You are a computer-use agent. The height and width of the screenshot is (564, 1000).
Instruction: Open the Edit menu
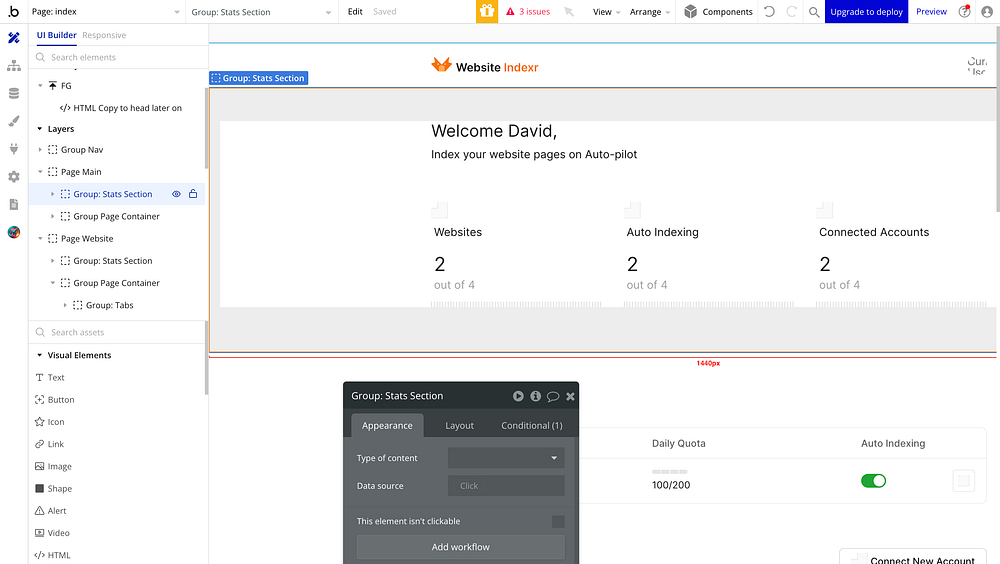(x=355, y=11)
